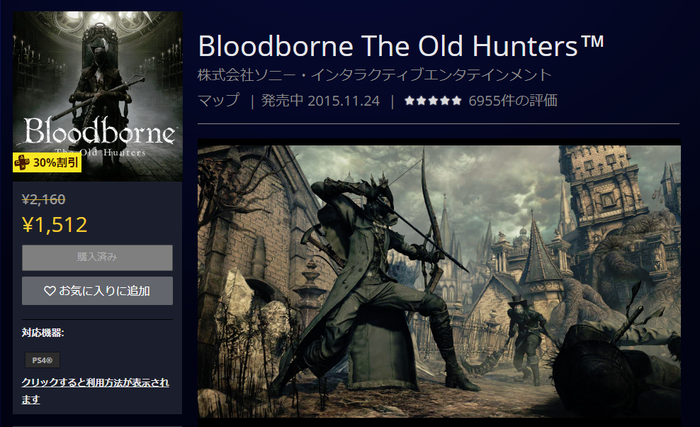Add to favorites with お気に入りに追加
The height and width of the screenshot is (427, 700).
[x=97, y=291]
